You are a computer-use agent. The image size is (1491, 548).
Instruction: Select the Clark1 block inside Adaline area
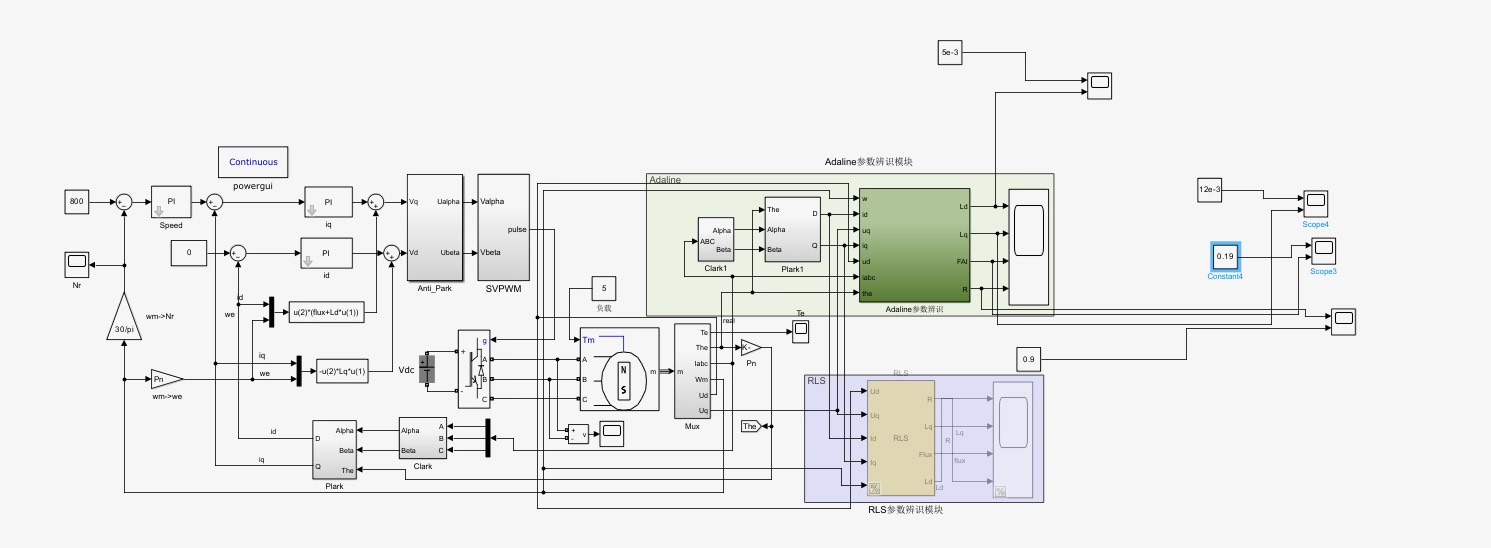(x=716, y=240)
